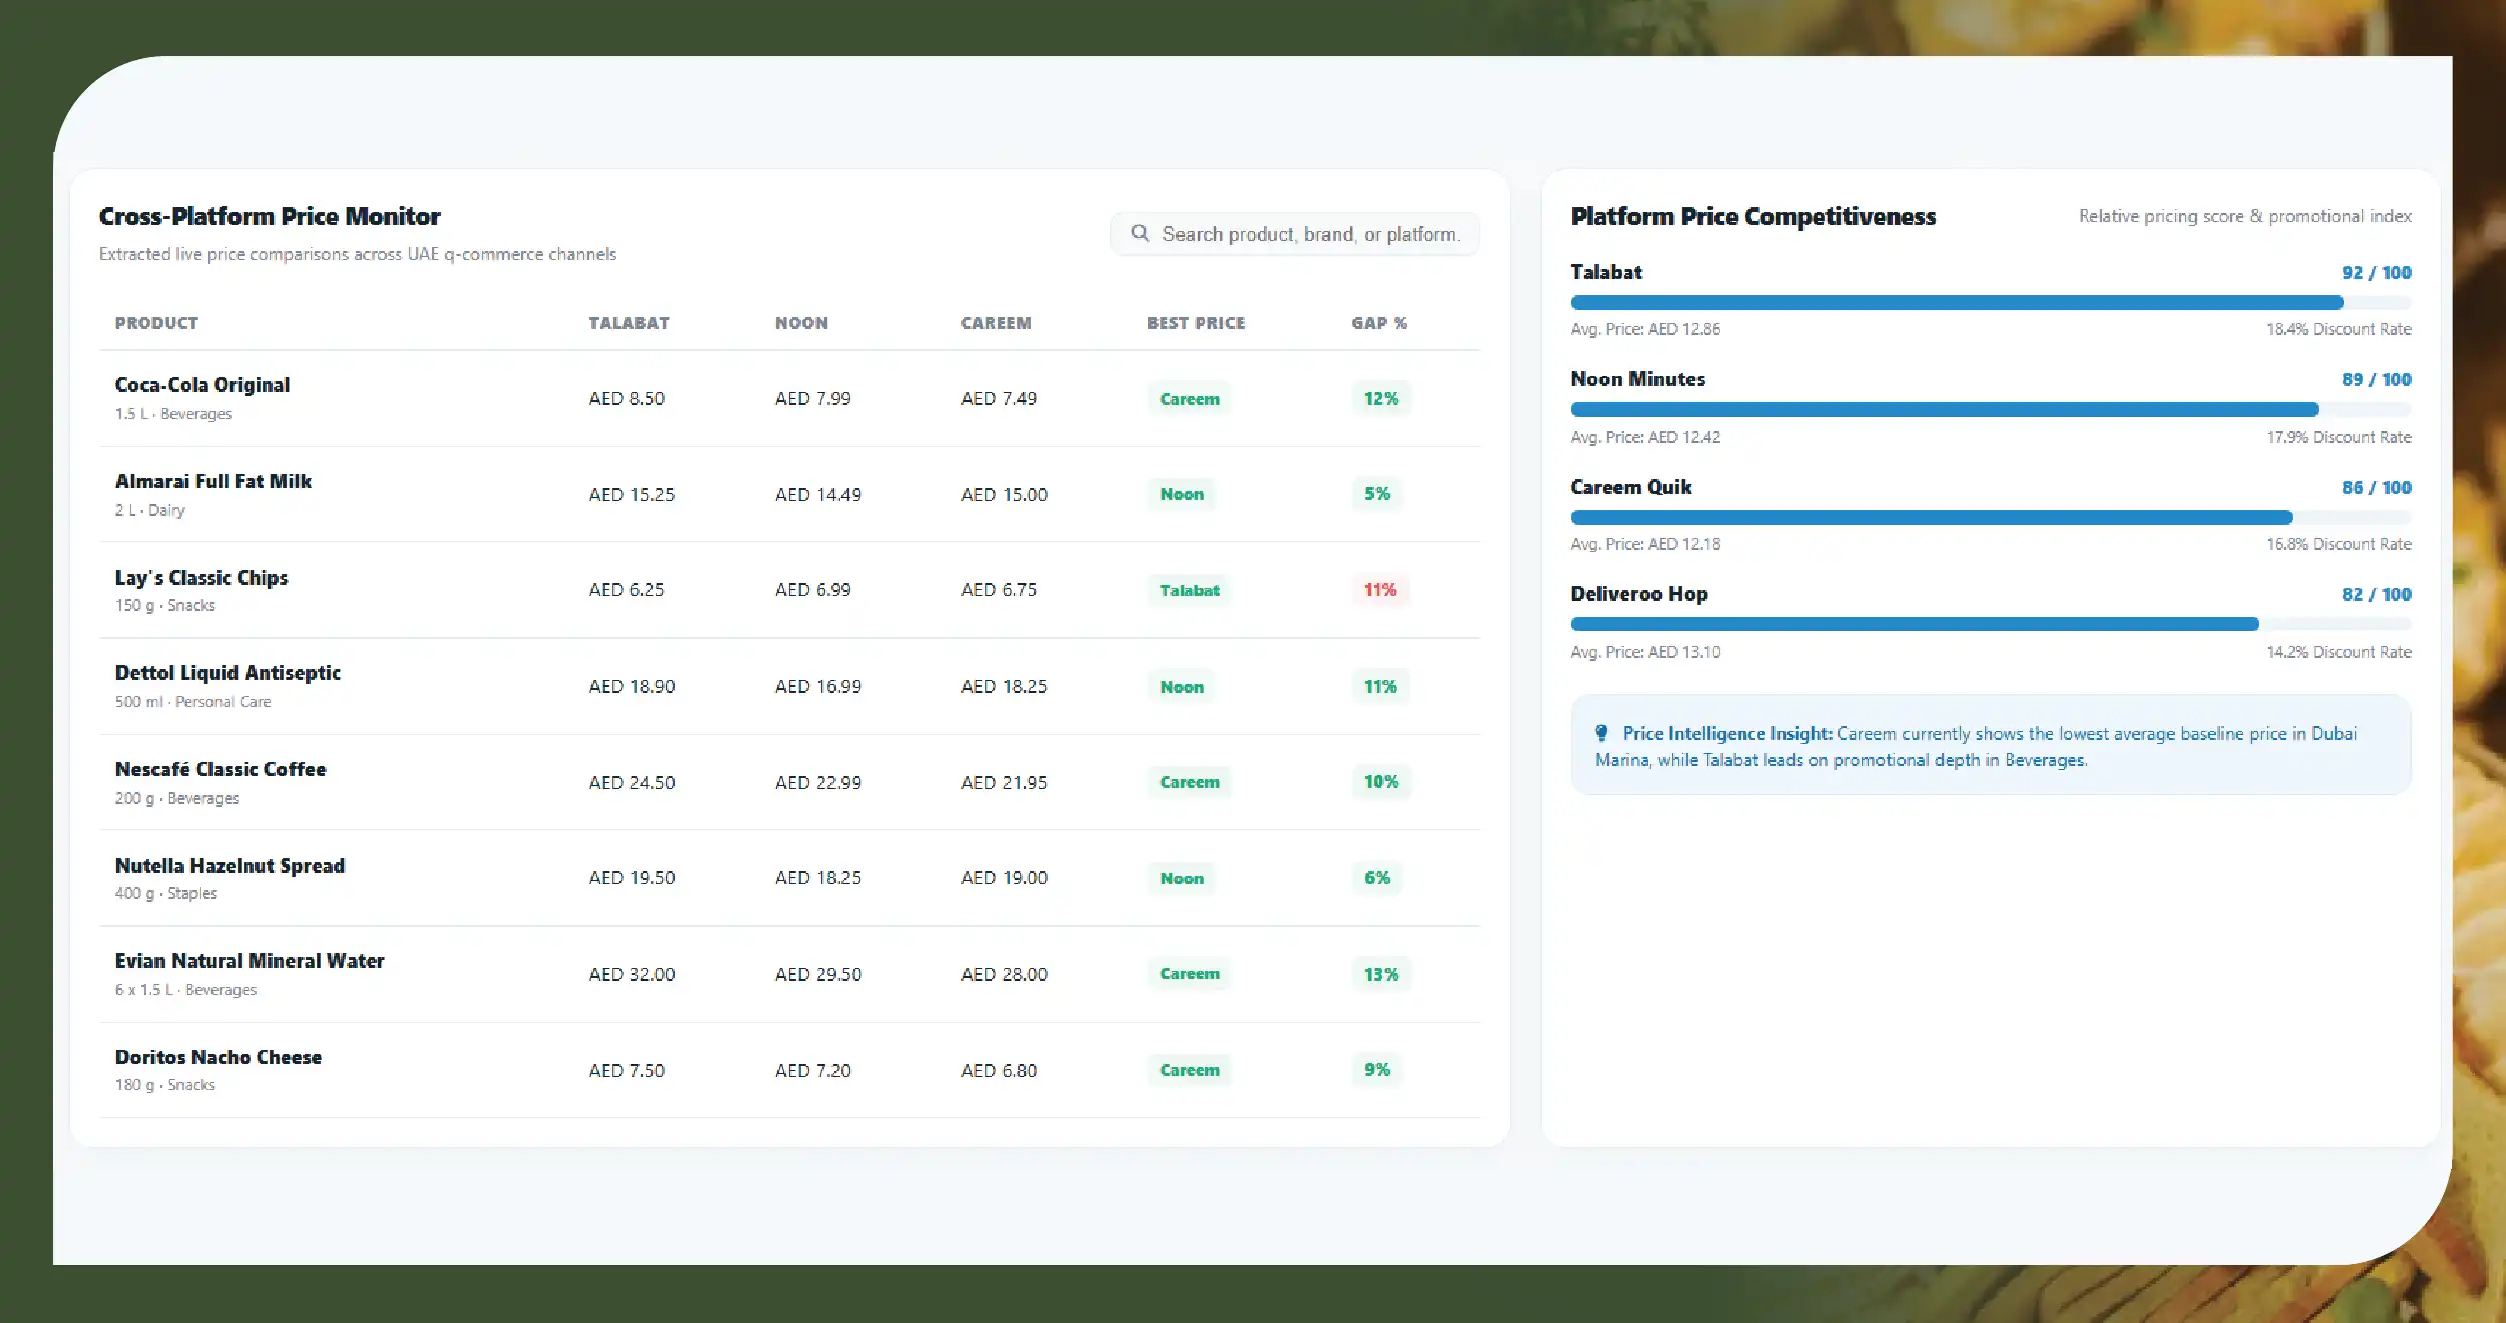This screenshot has height=1323, width=2506.
Task: Click the Deliveroo Hop platform name
Action: tap(1638, 594)
